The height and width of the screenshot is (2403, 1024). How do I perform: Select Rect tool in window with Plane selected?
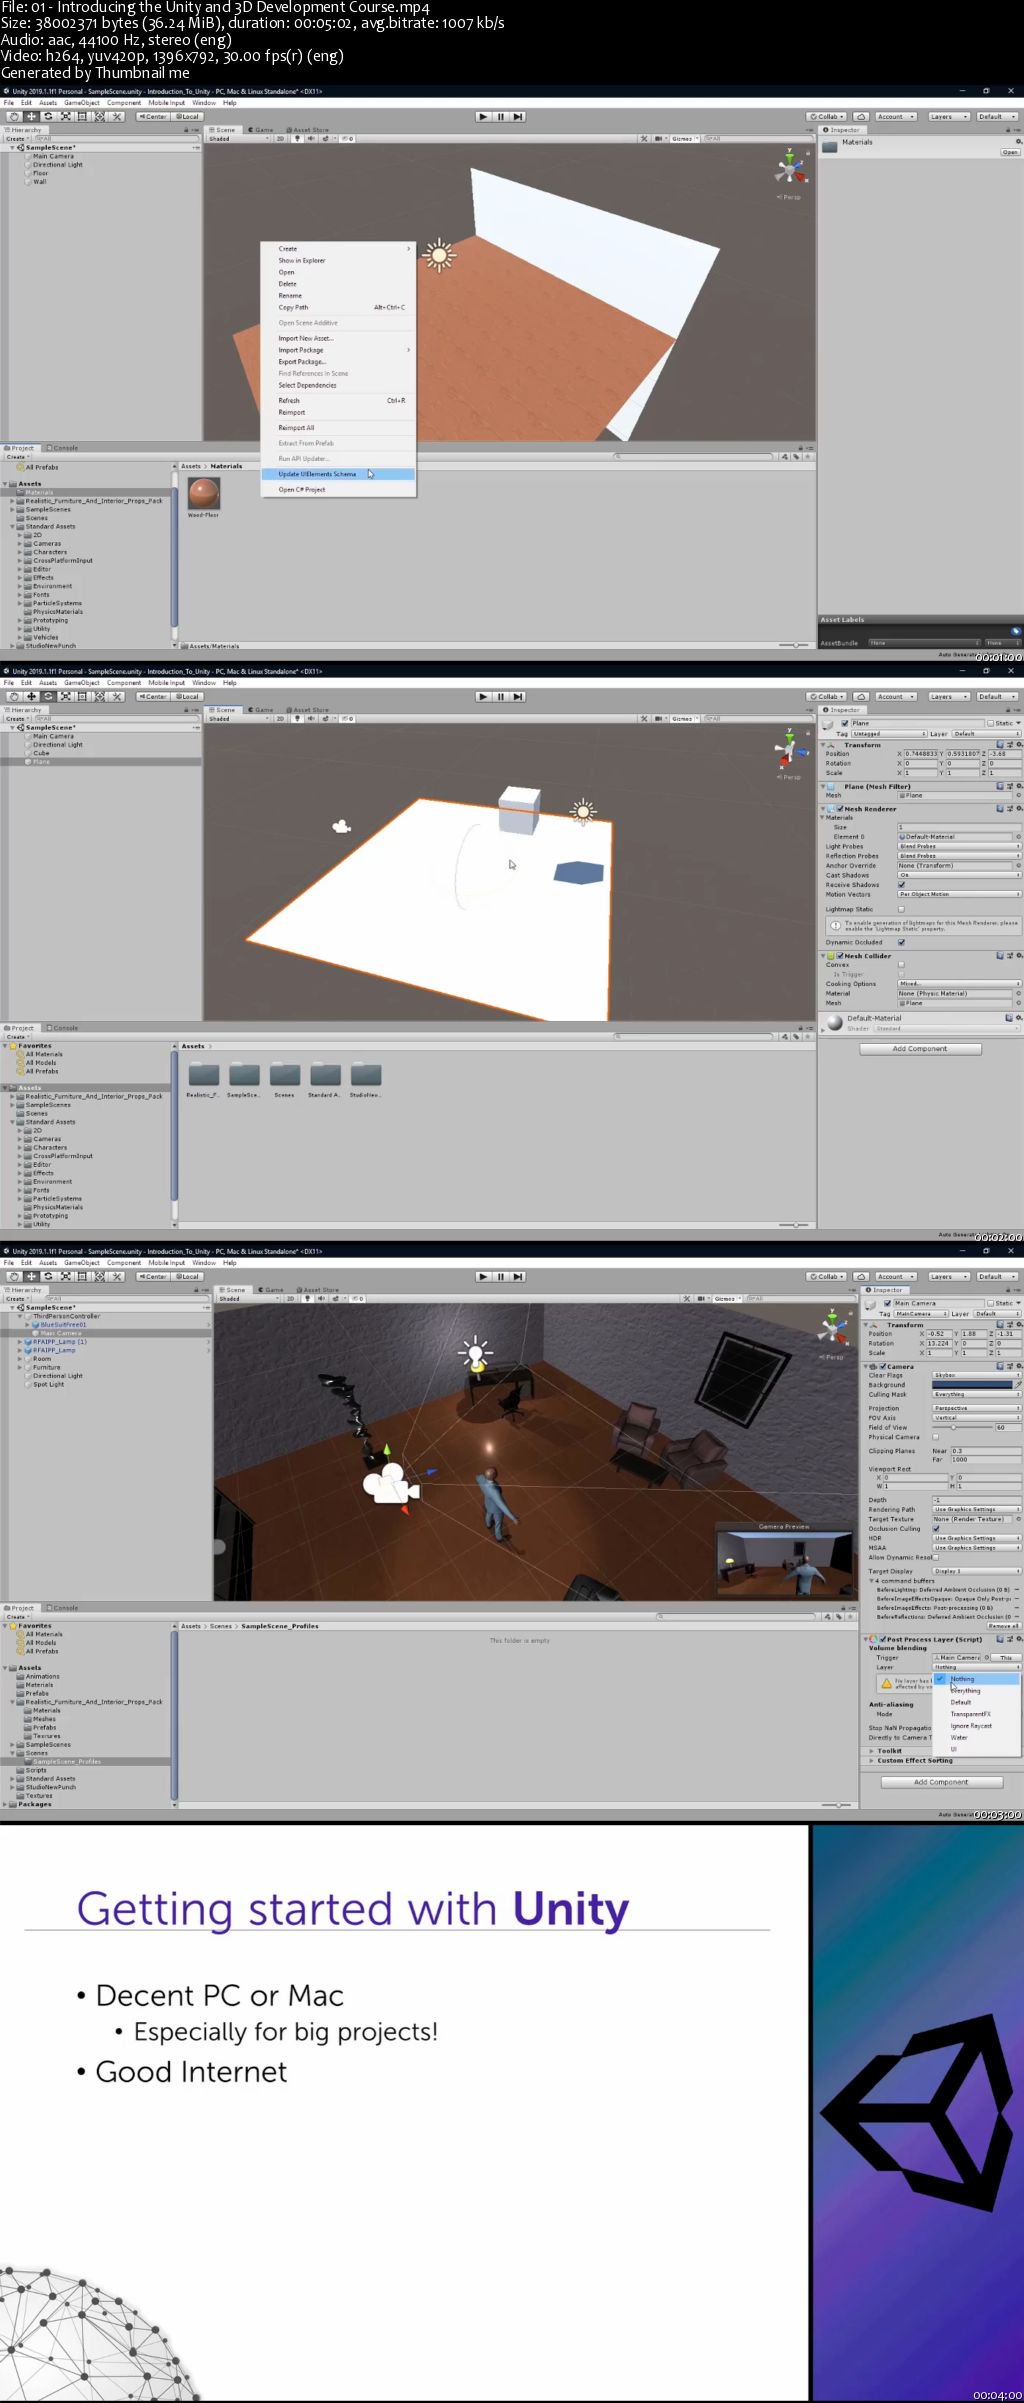click(82, 696)
